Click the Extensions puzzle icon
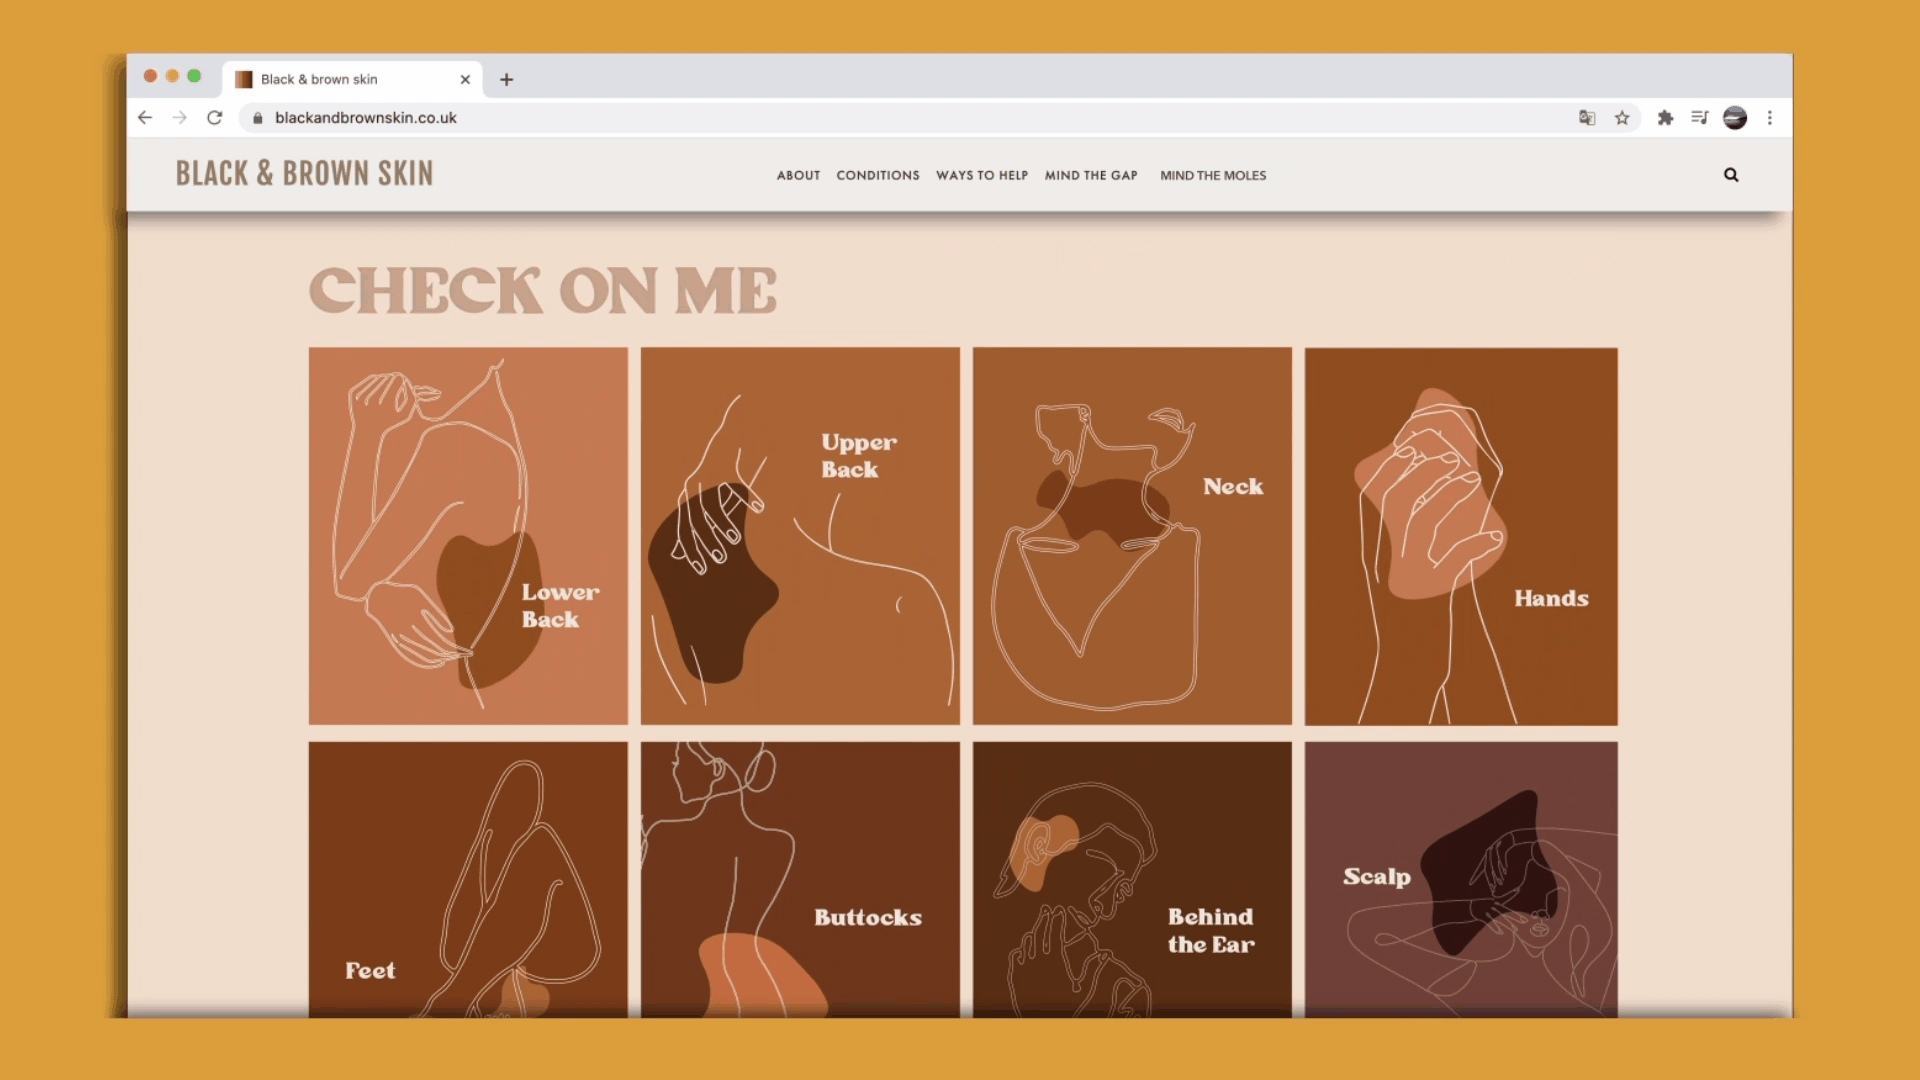This screenshot has width=1920, height=1080. (1665, 117)
